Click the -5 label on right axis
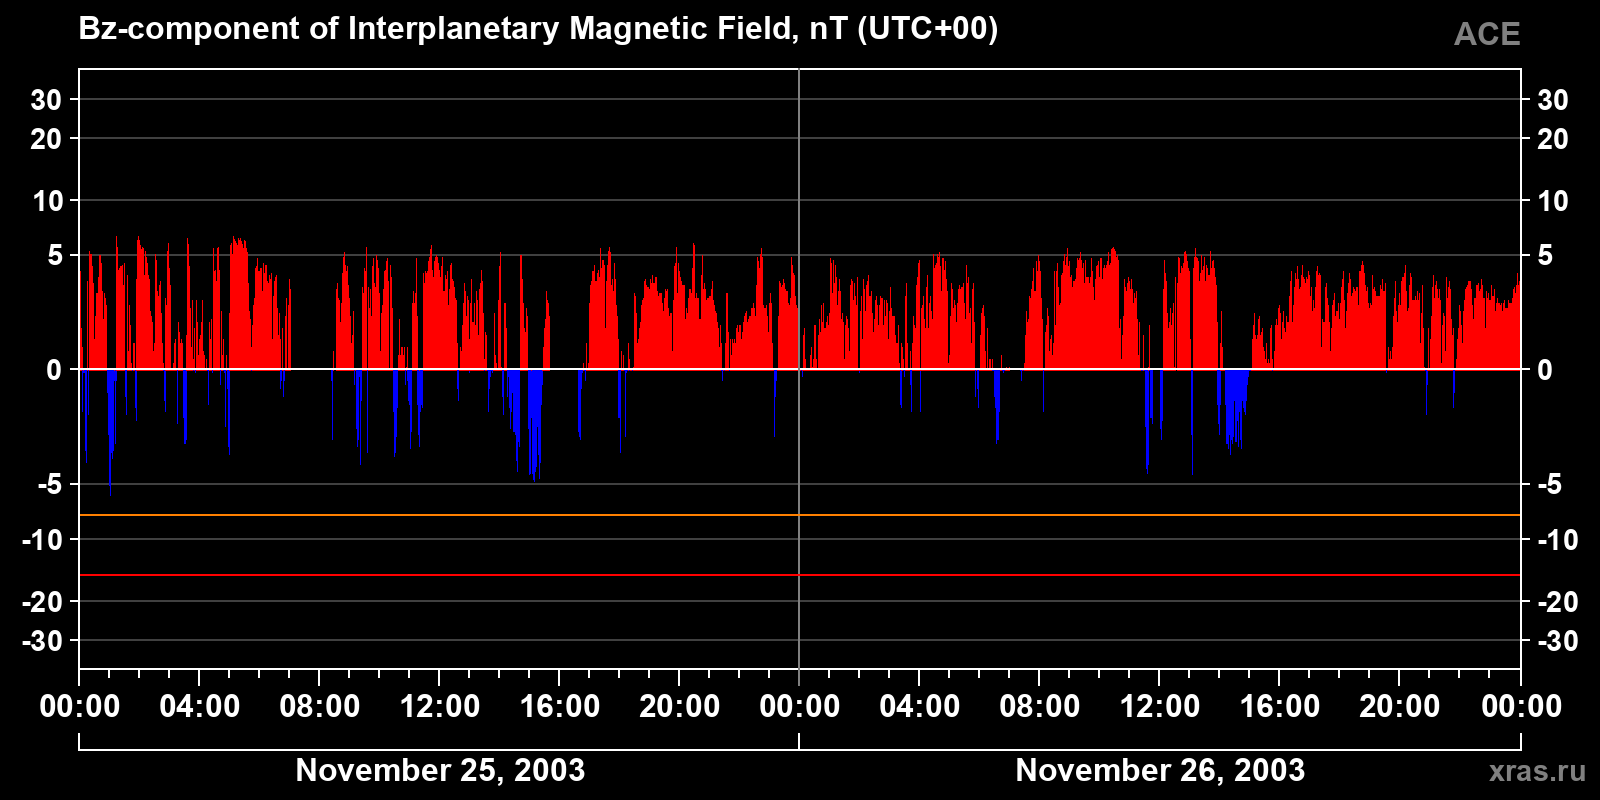1600x800 pixels. [x=1549, y=485]
